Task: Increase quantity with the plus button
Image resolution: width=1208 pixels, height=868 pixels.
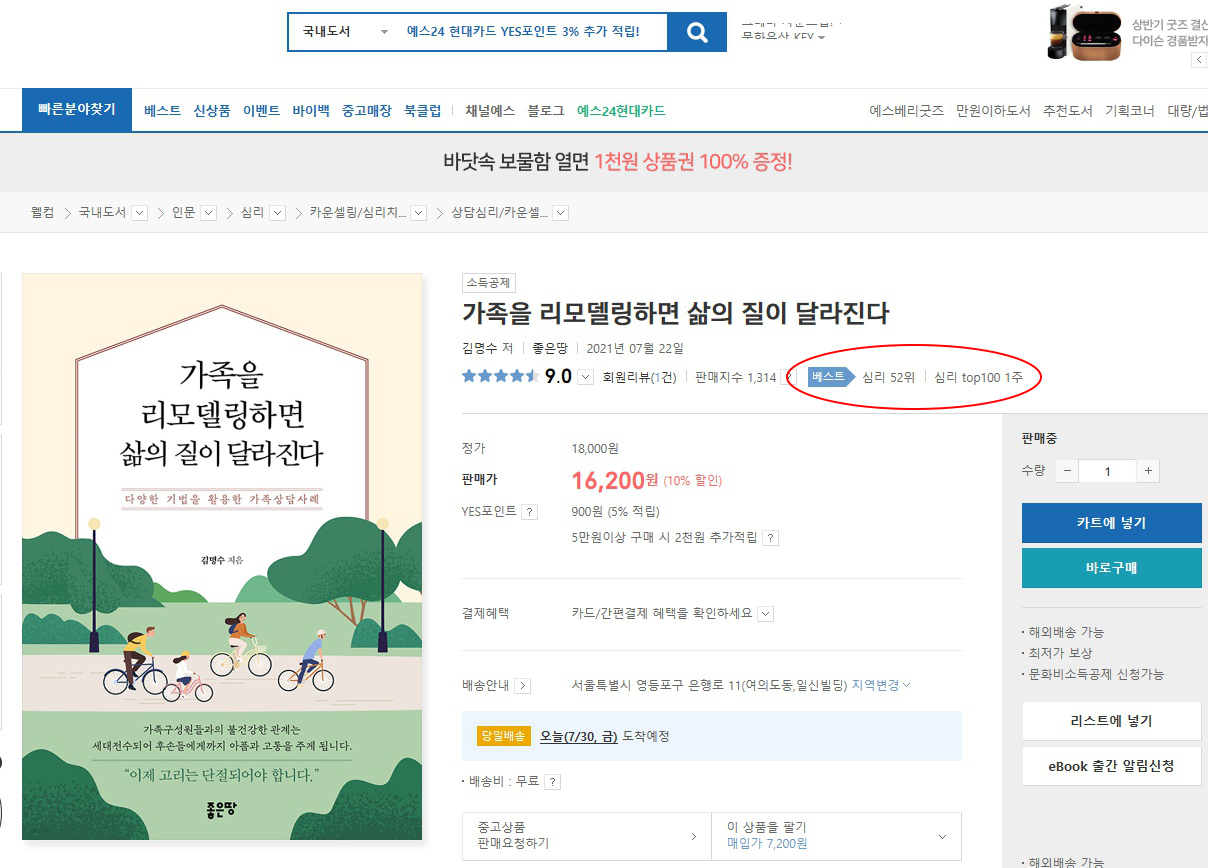Action: coord(1149,471)
